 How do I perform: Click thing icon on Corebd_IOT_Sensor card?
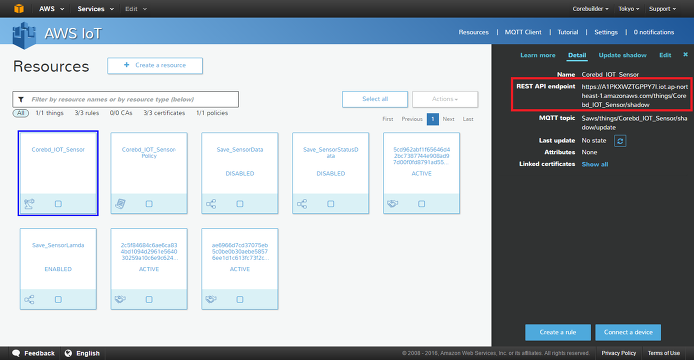[x=29, y=204]
